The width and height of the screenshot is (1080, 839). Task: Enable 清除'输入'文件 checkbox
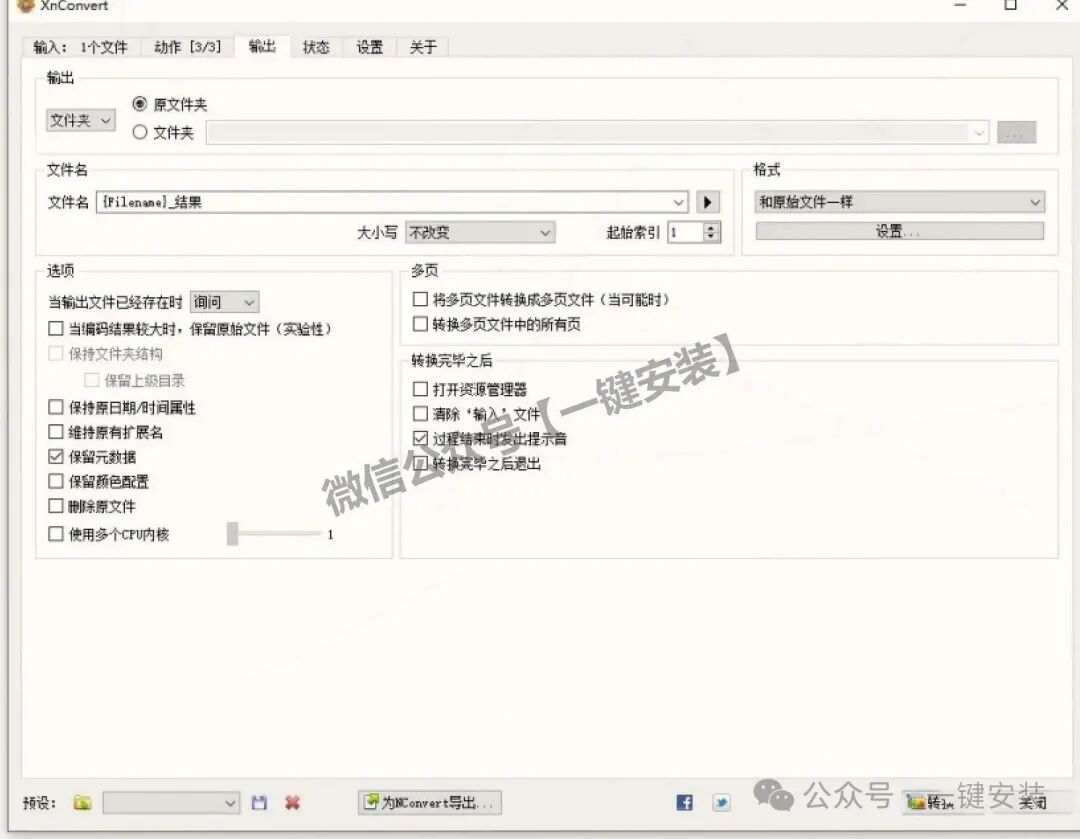pyautogui.click(x=420, y=414)
